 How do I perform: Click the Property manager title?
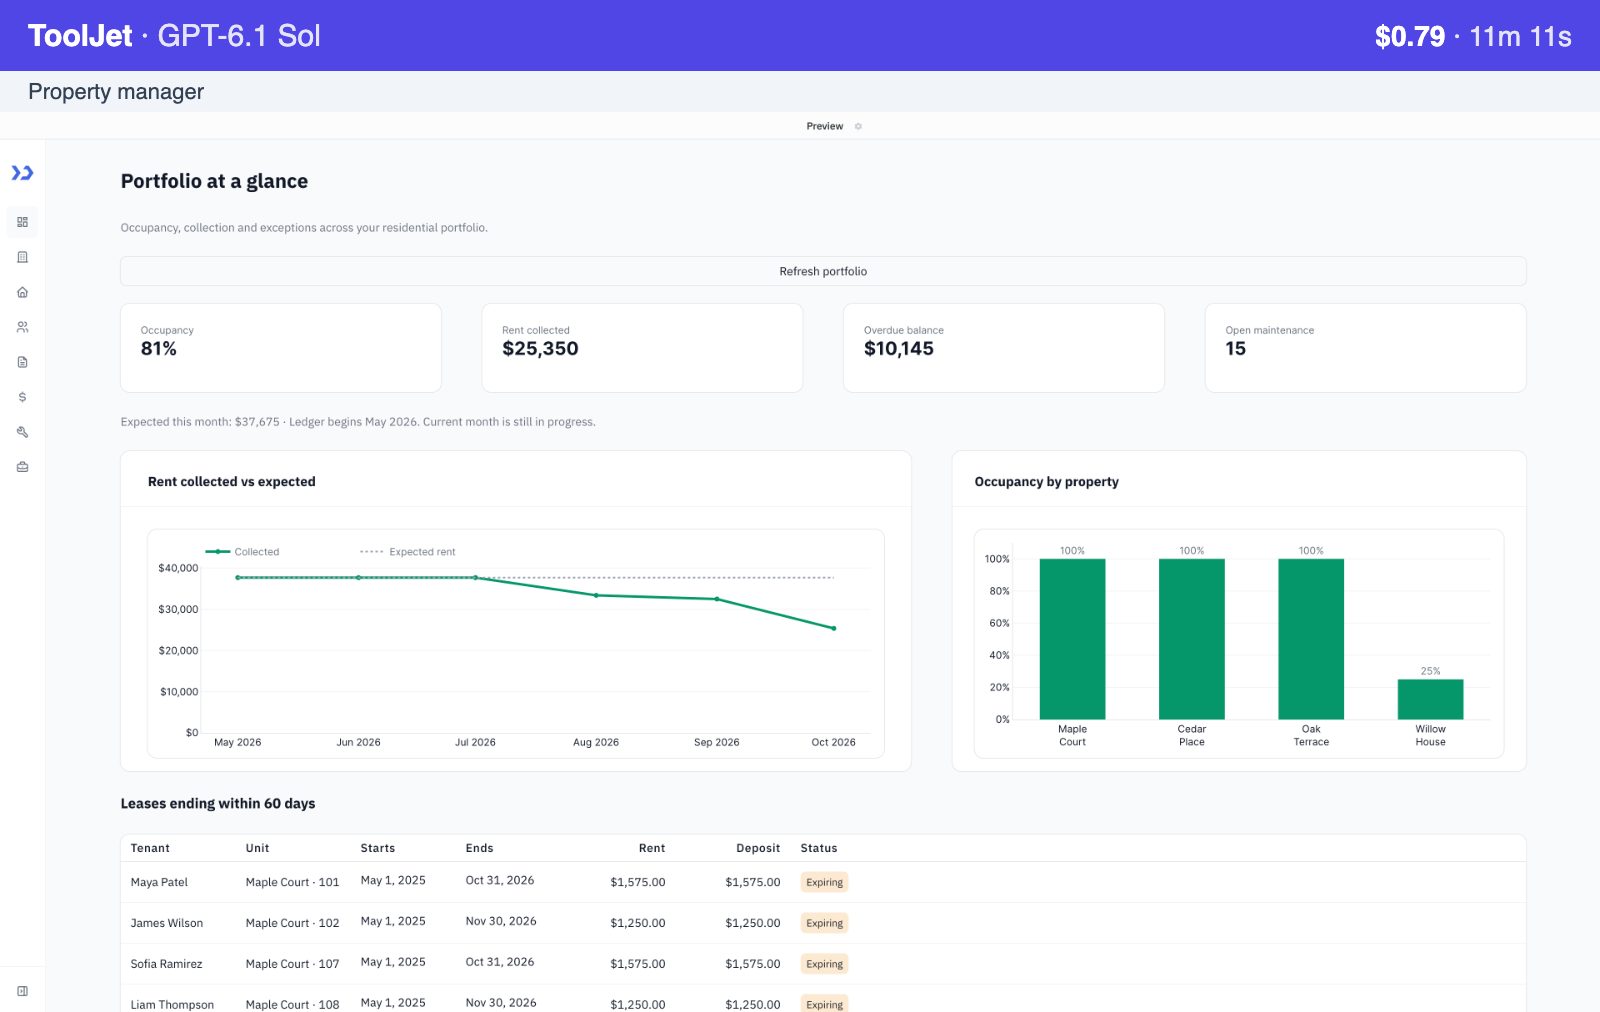click(116, 92)
